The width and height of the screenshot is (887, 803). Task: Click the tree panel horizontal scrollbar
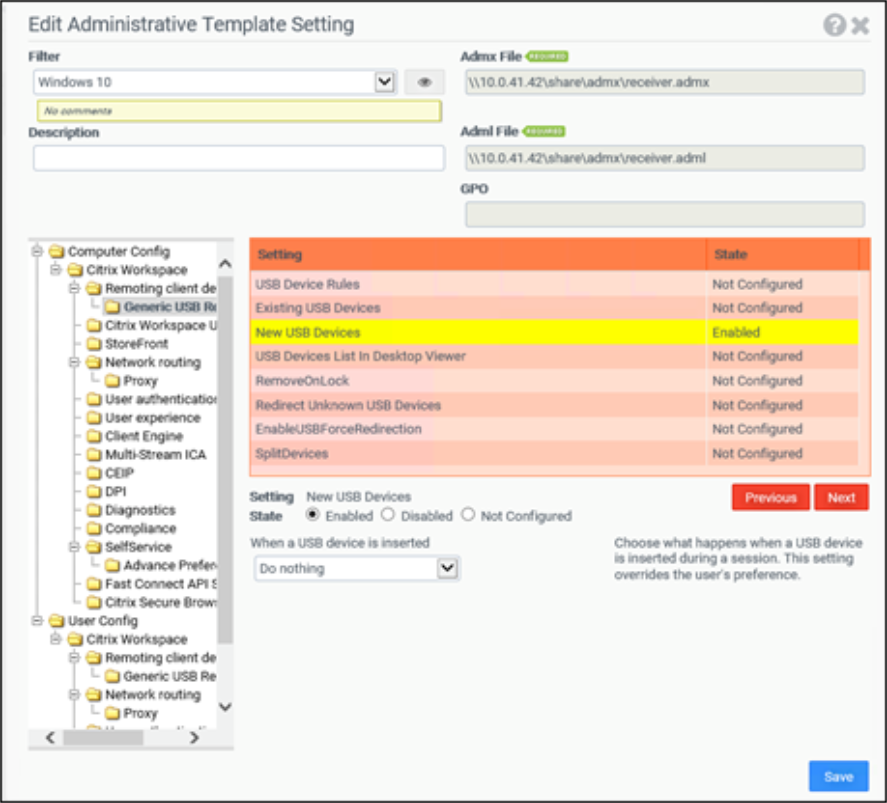(x=105, y=738)
